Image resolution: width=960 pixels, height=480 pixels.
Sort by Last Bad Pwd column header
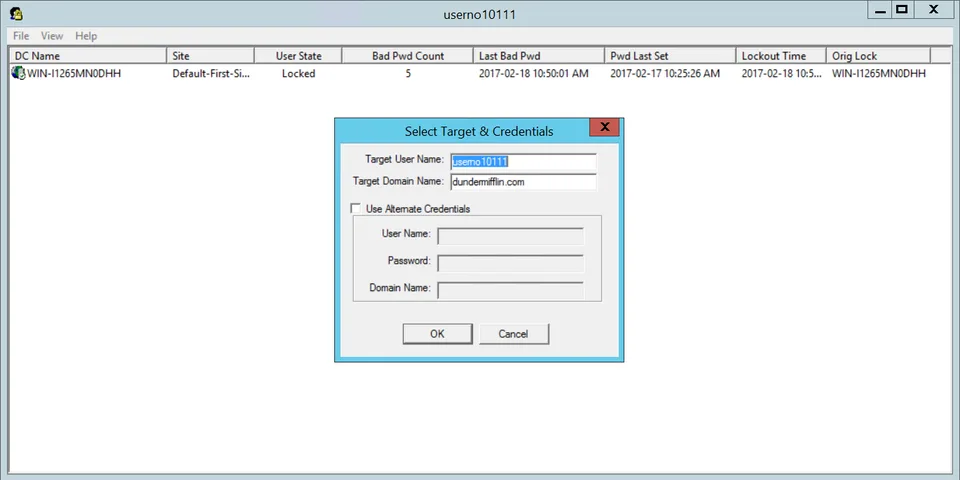point(539,56)
